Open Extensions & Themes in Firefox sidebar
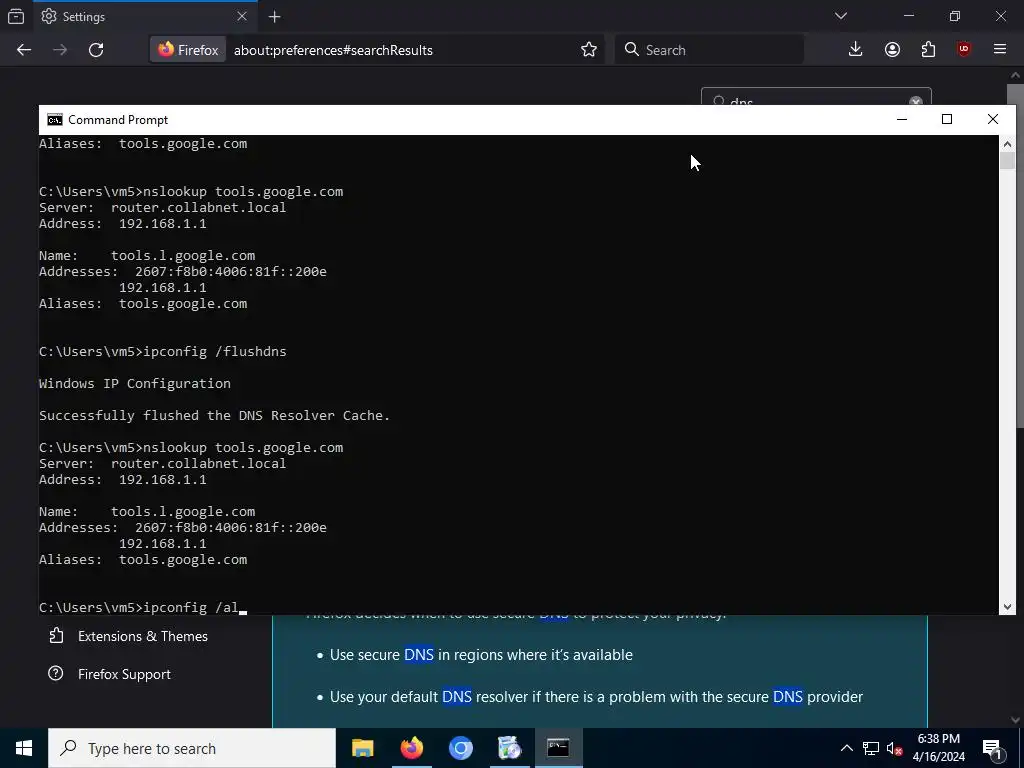The width and height of the screenshot is (1024, 768). pos(129,636)
